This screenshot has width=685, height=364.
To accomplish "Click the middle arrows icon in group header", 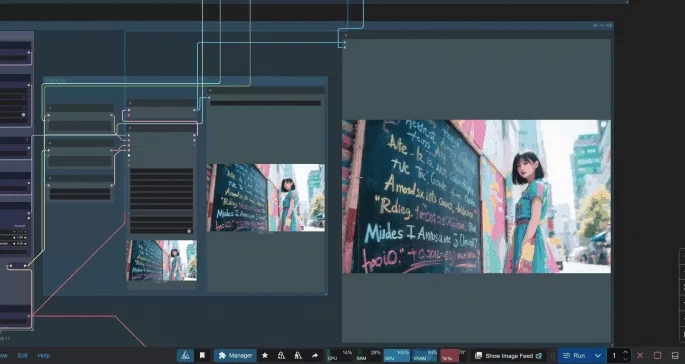I will coord(602,25).
